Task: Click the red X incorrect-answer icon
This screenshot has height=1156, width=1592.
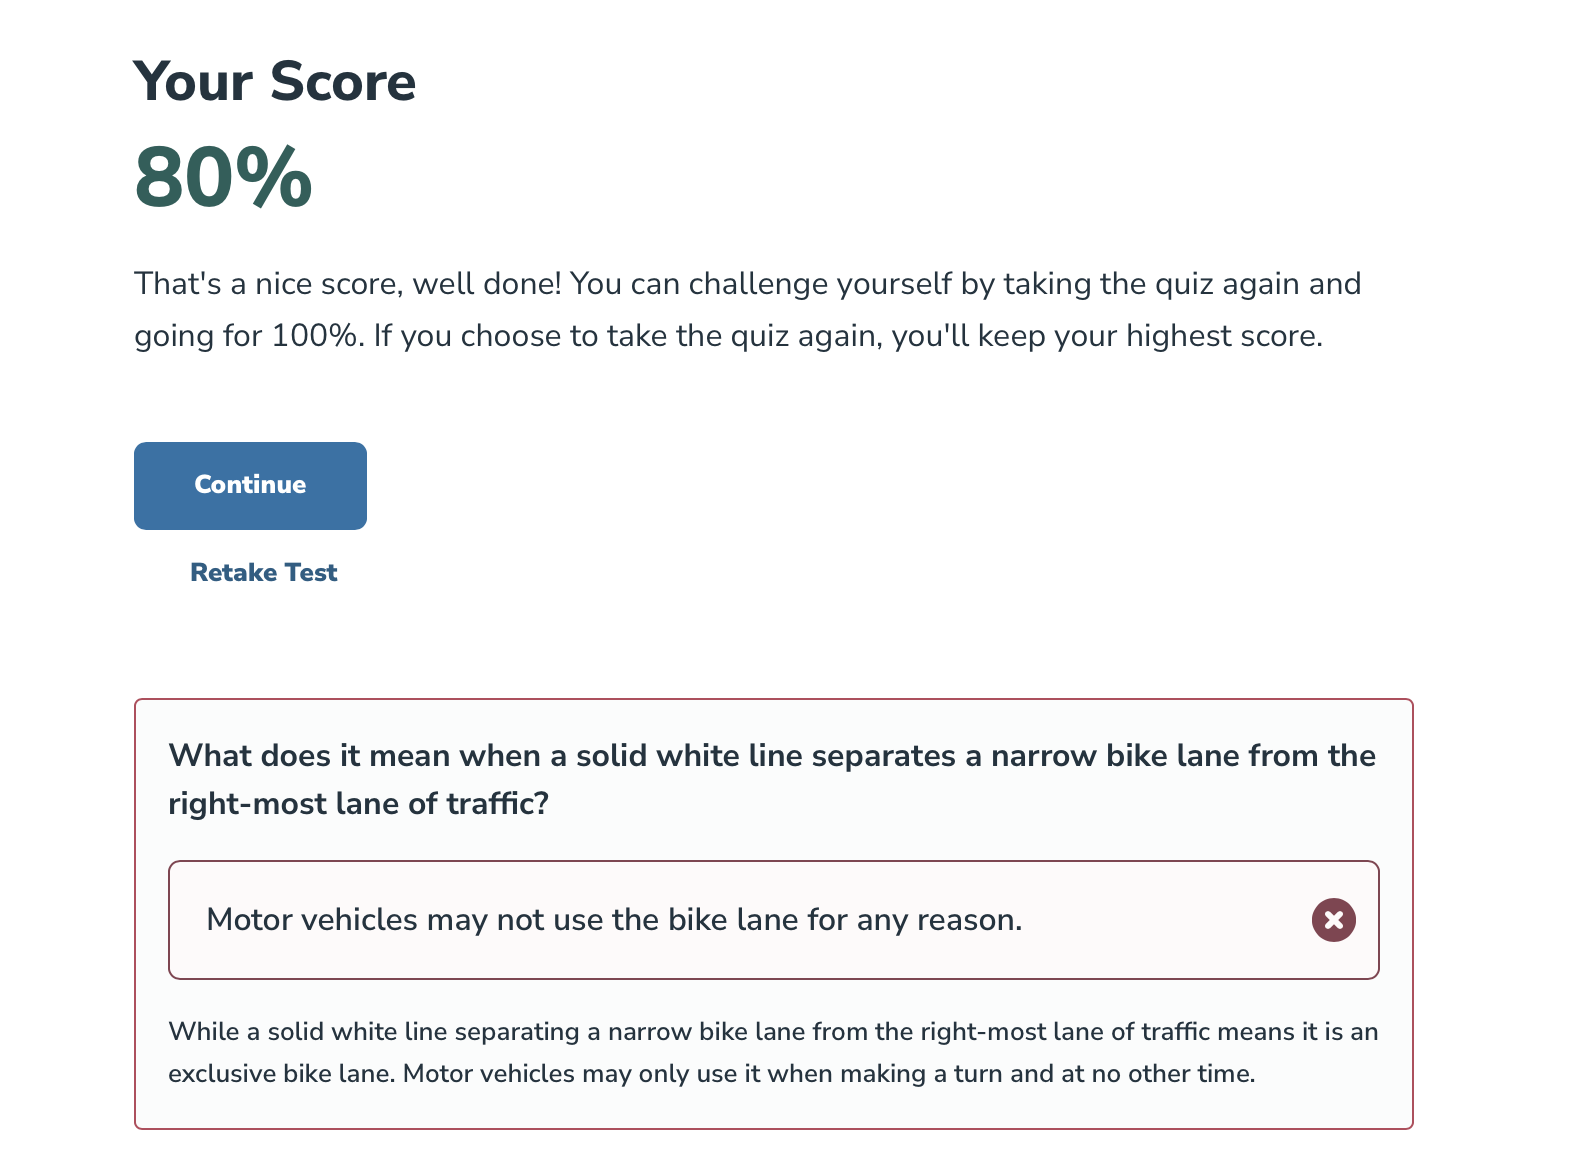Action: coord(1333,920)
